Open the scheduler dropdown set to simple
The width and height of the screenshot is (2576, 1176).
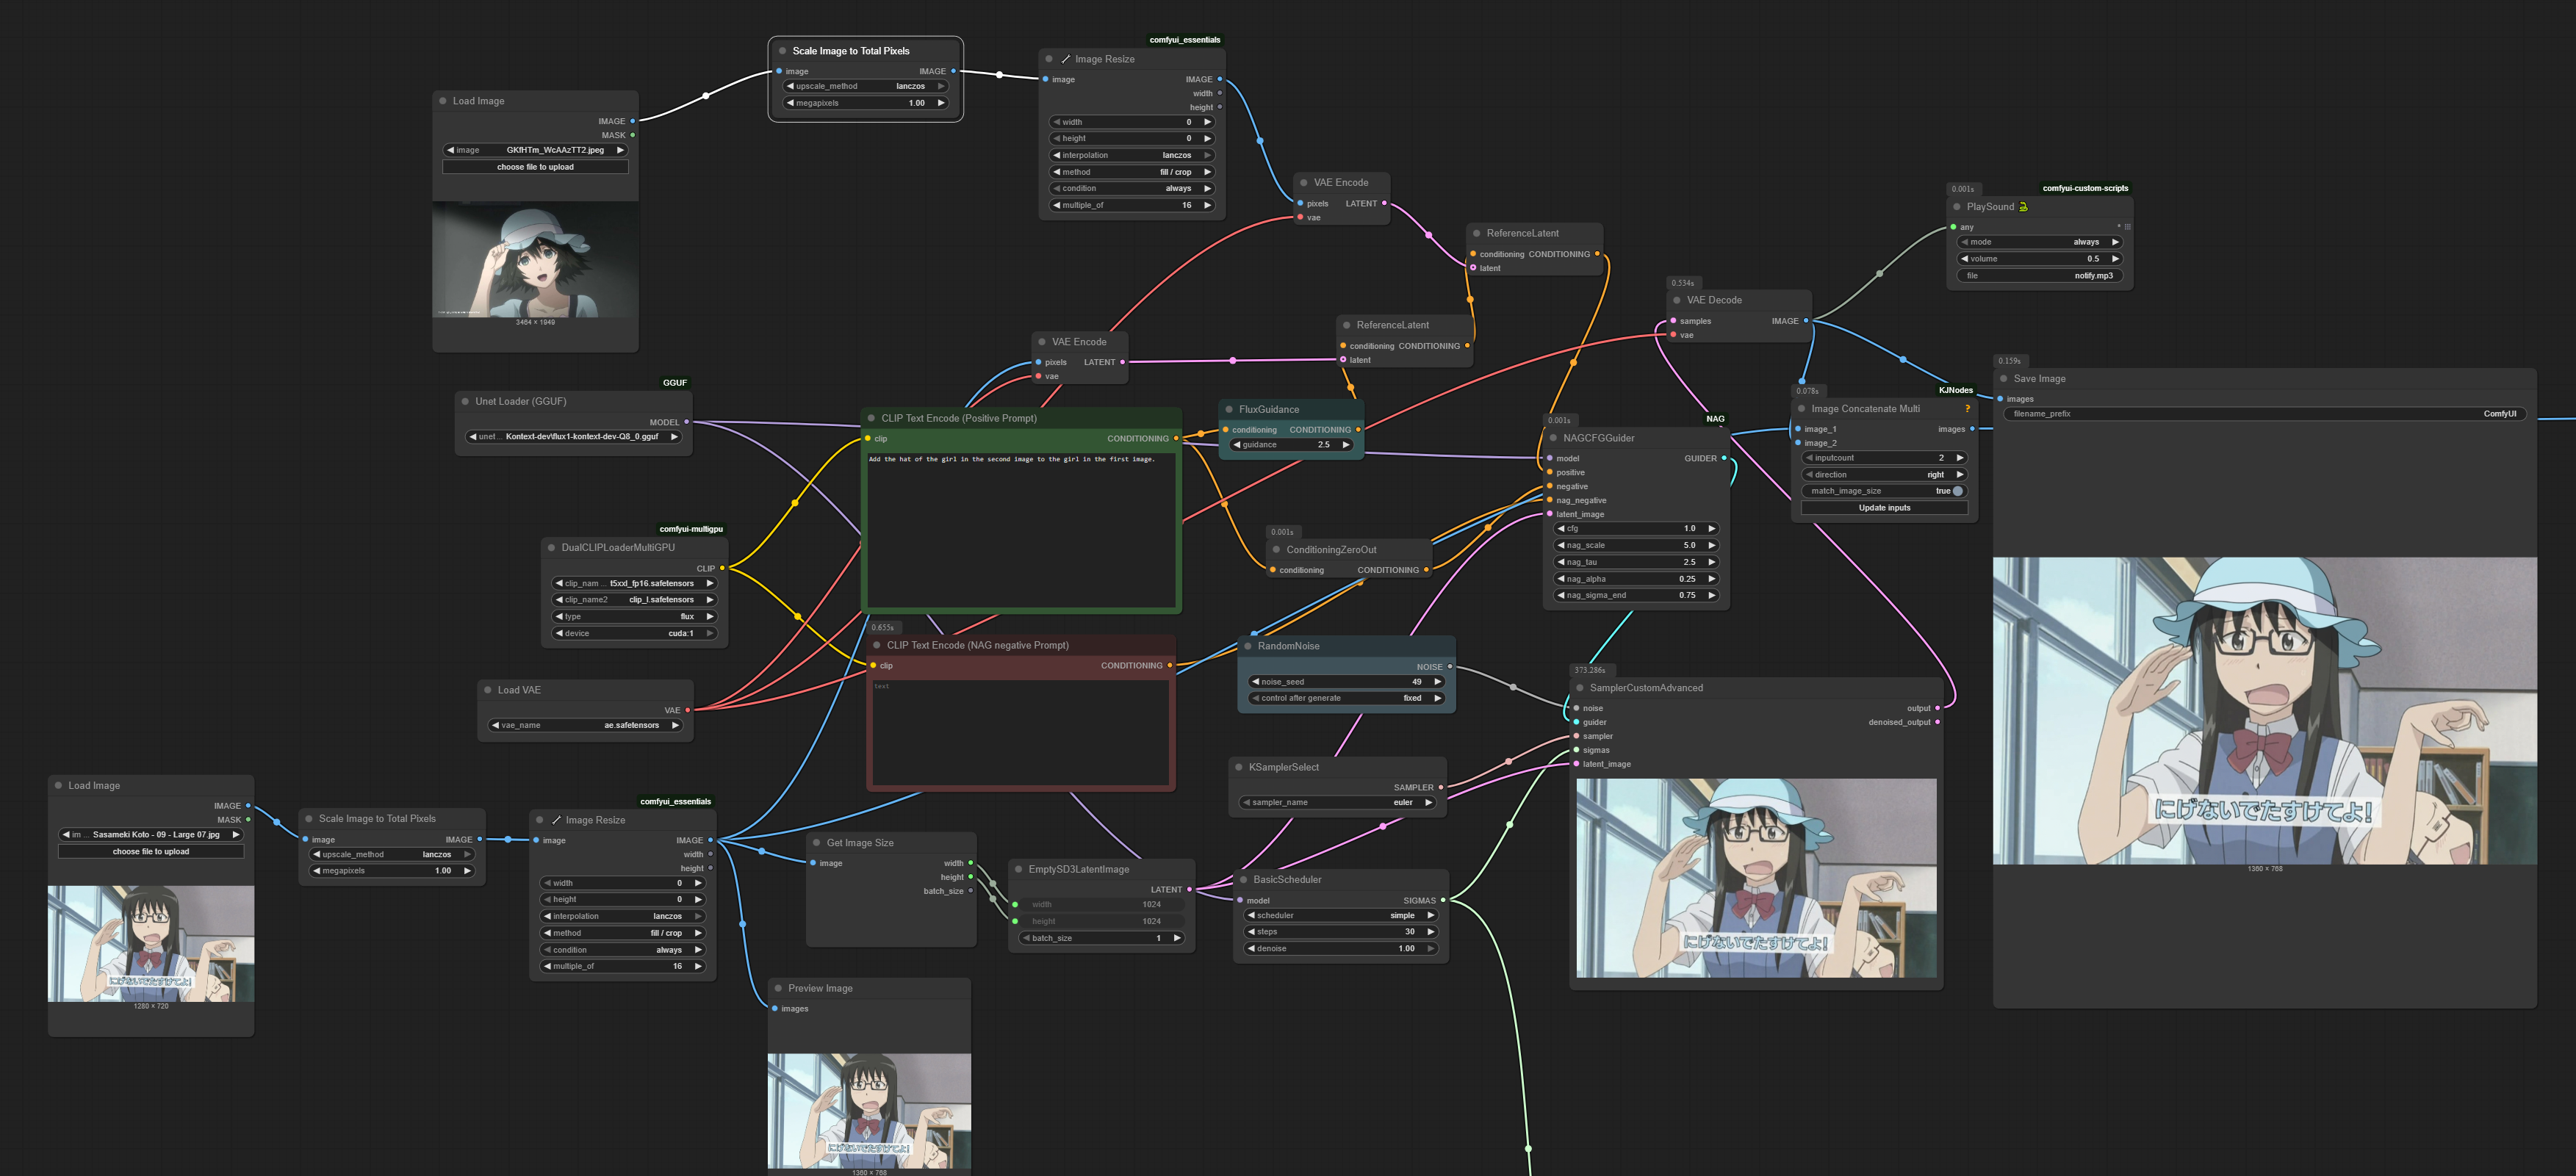click(1340, 916)
